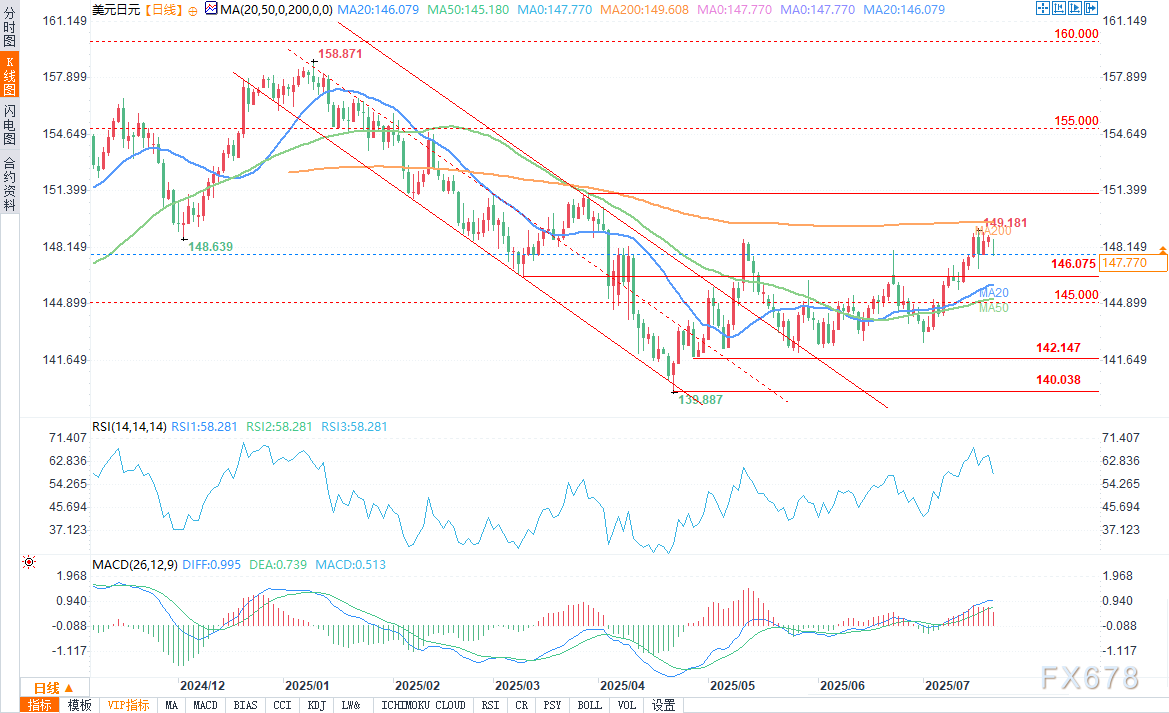The width and height of the screenshot is (1169, 713).
Task: Select the BOLL indicator tab
Action: (x=590, y=705)
